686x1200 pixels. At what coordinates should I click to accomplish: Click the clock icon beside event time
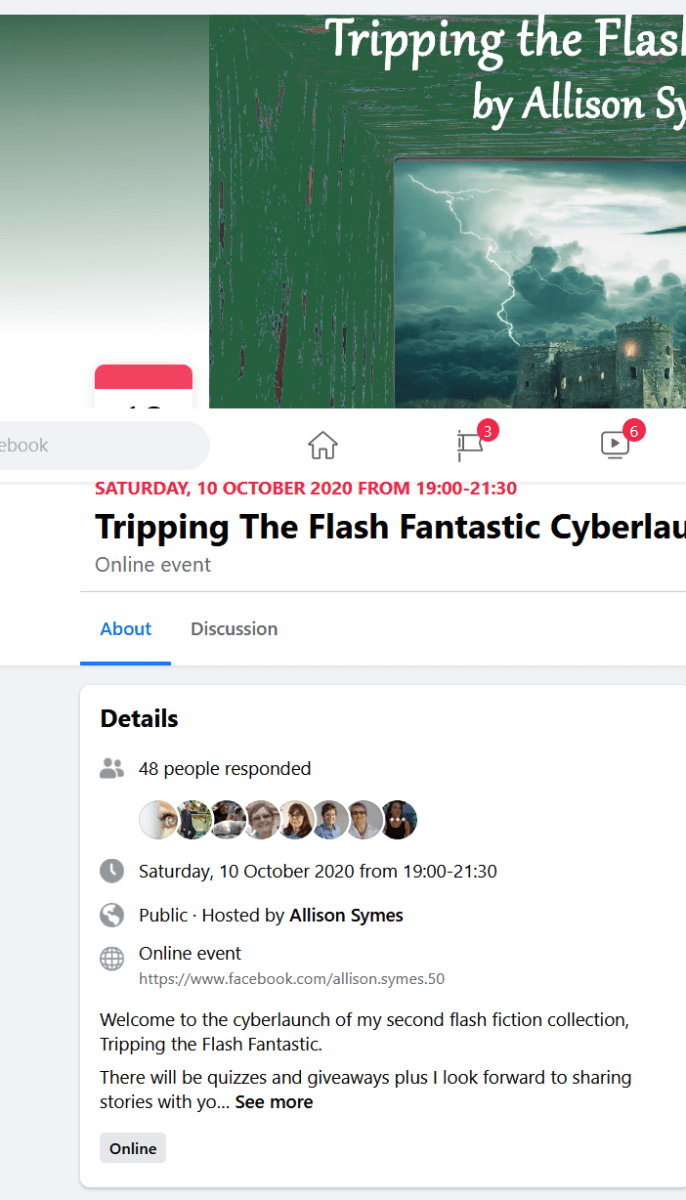click(112, 871)
